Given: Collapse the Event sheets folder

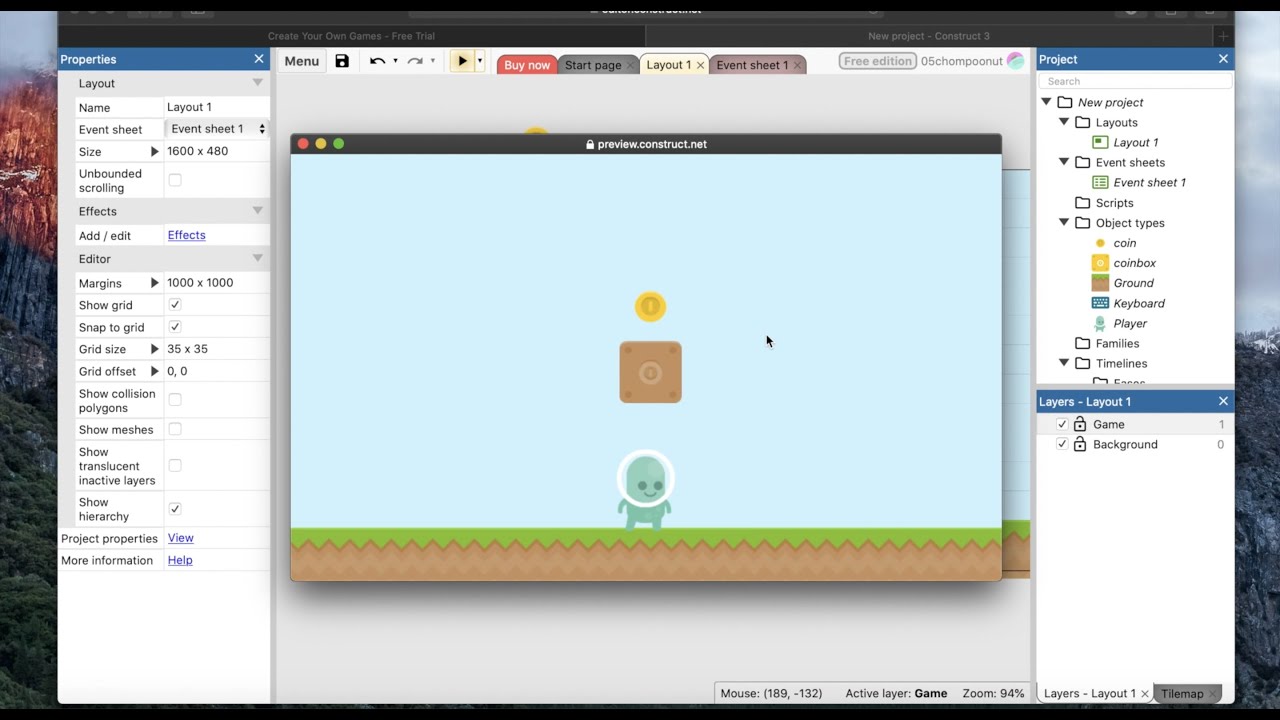Looking at the screenshot, I should 1064,162.
